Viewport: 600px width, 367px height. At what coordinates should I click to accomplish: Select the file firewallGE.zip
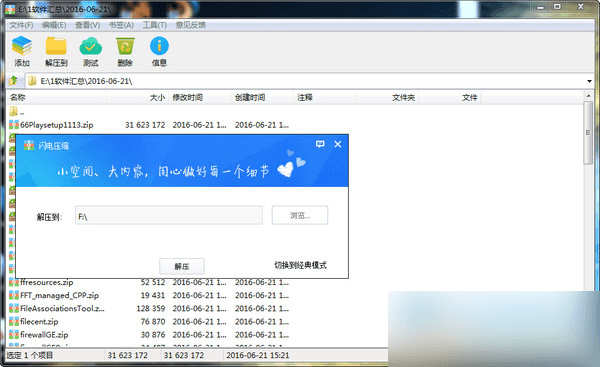click(x=44, y=334)
